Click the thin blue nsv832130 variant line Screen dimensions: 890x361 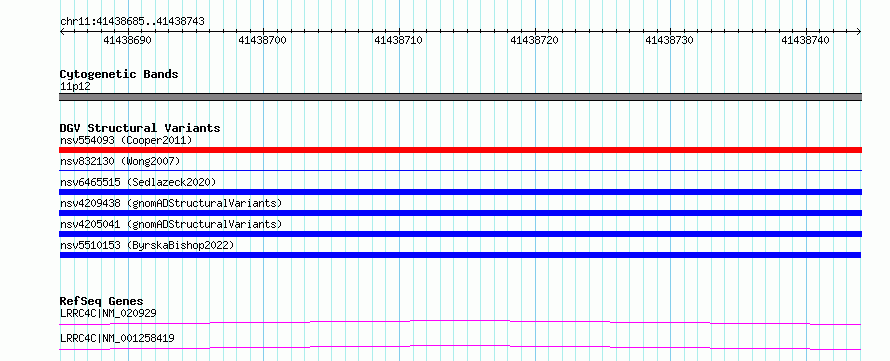click(460, 170)
